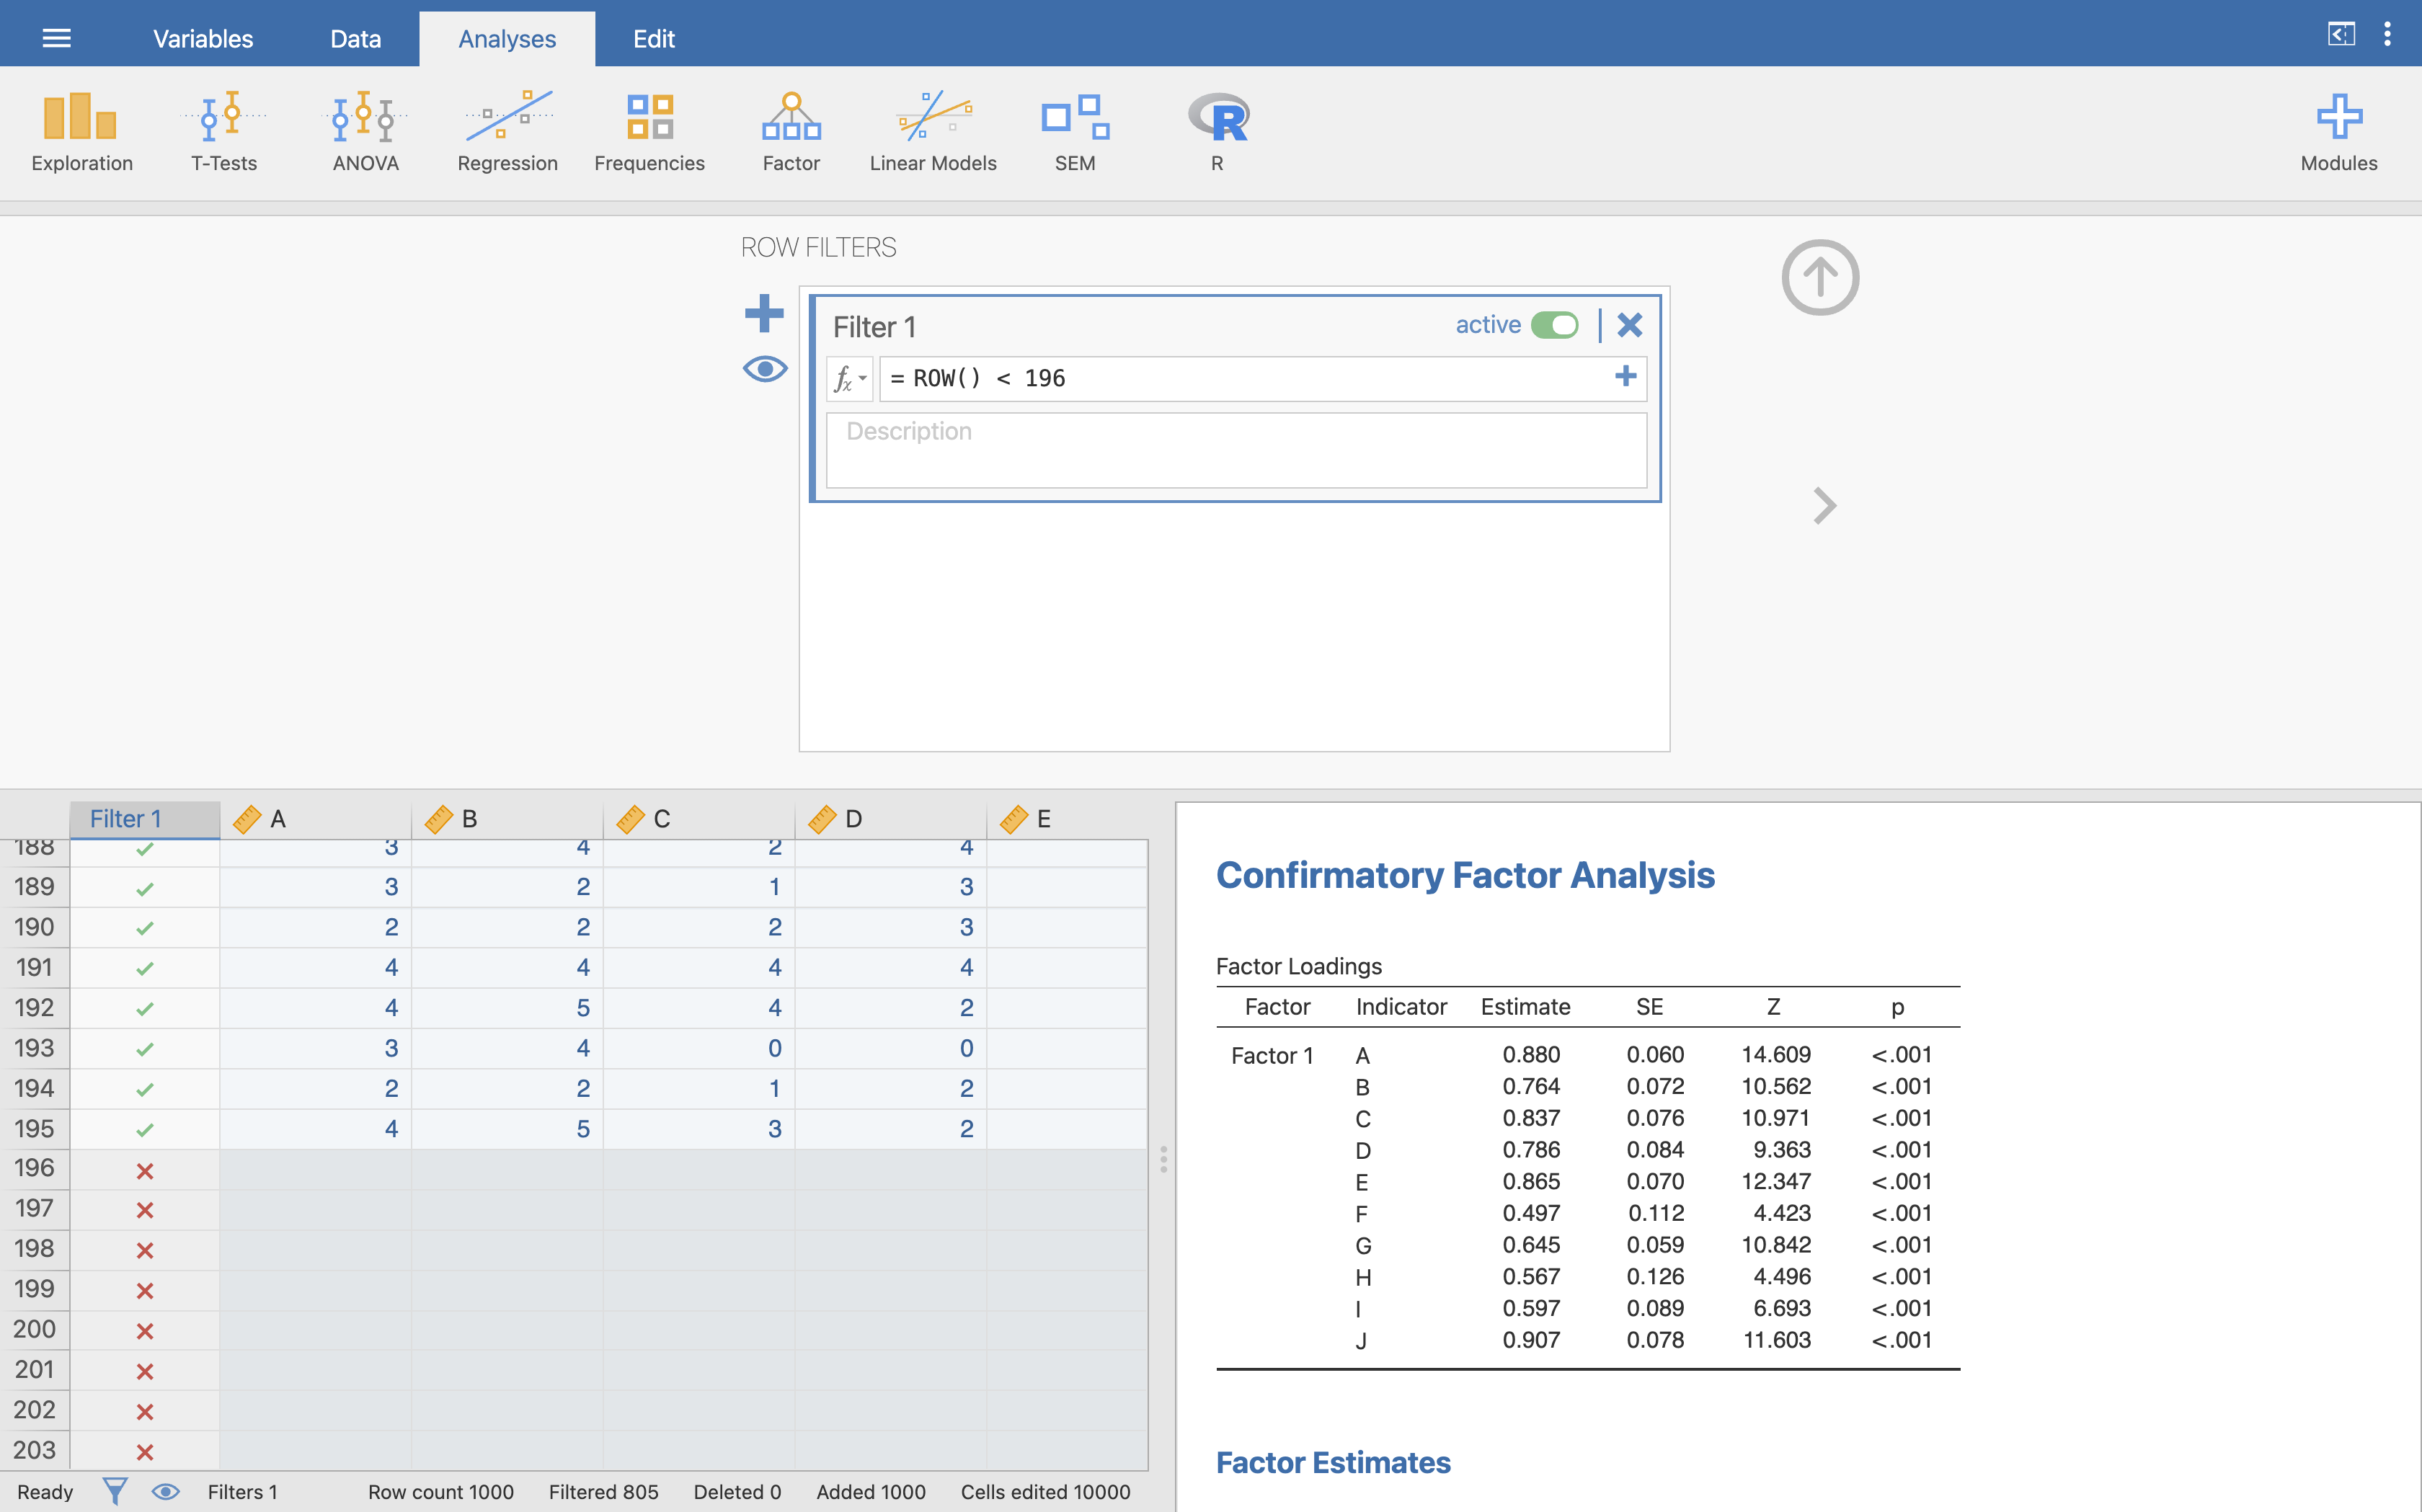
Task: Expand the filter formula function dropdown
Action: tap(852, 376)
